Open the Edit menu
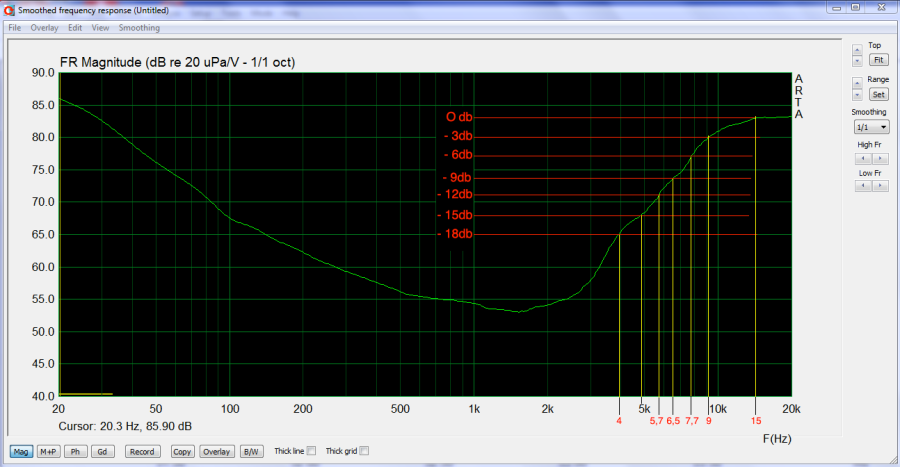Viewport: 900px width, 467px height. 75,28
